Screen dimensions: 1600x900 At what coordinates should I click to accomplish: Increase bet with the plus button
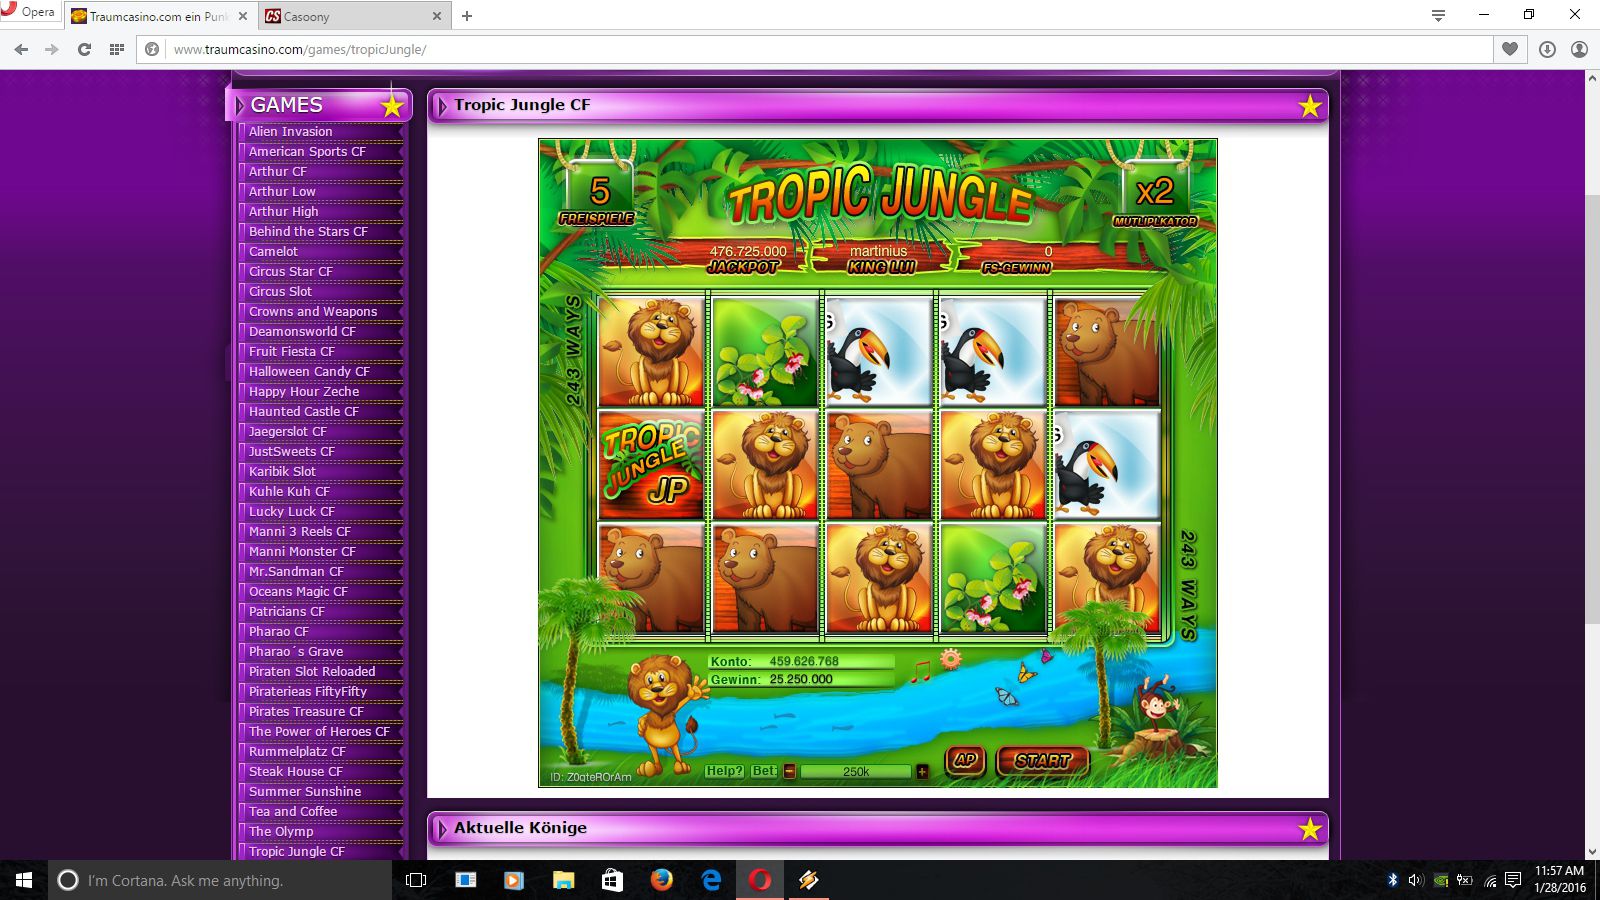[x=922, y=771]
